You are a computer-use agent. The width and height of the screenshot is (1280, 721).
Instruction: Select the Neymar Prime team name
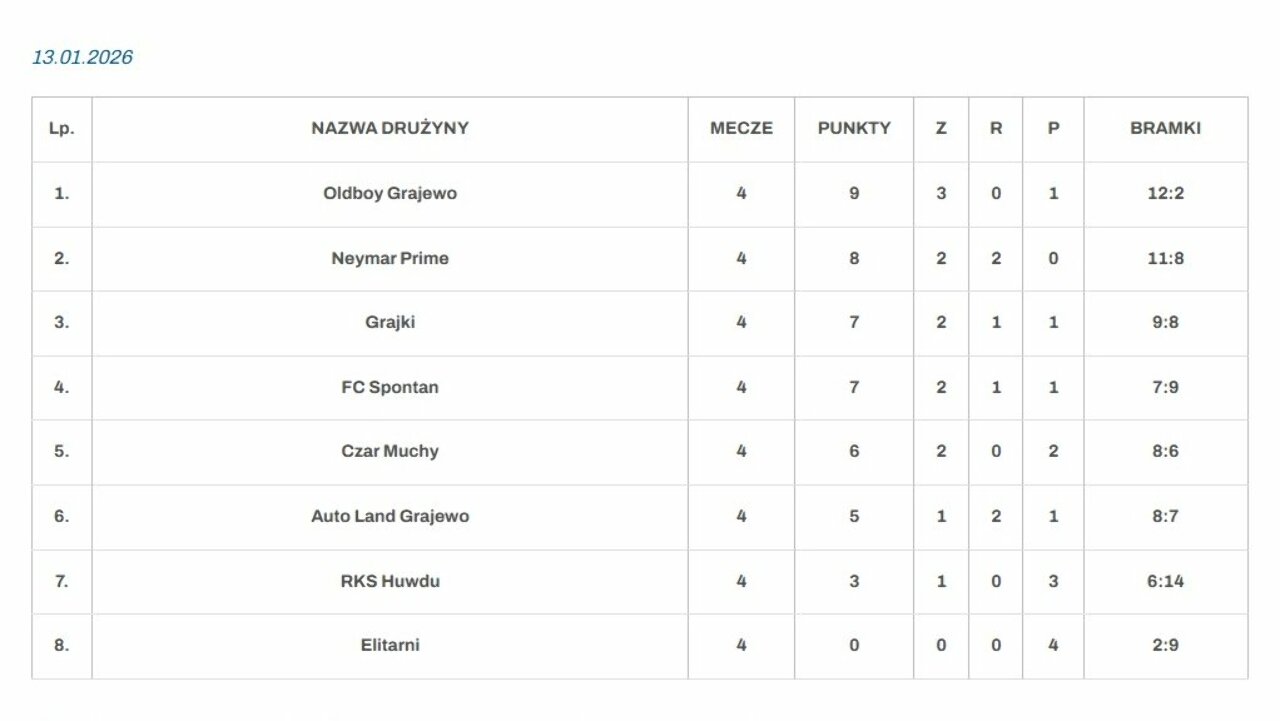point(390,258)
